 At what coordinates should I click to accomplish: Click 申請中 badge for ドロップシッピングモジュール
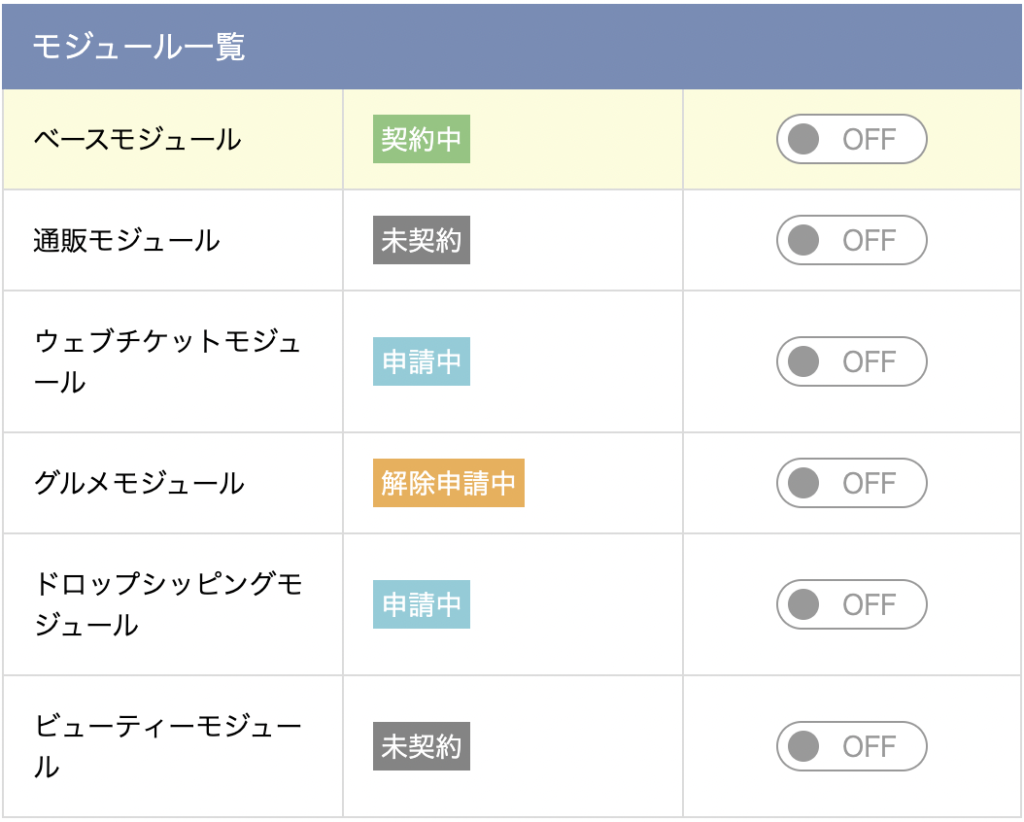(421, 605)
